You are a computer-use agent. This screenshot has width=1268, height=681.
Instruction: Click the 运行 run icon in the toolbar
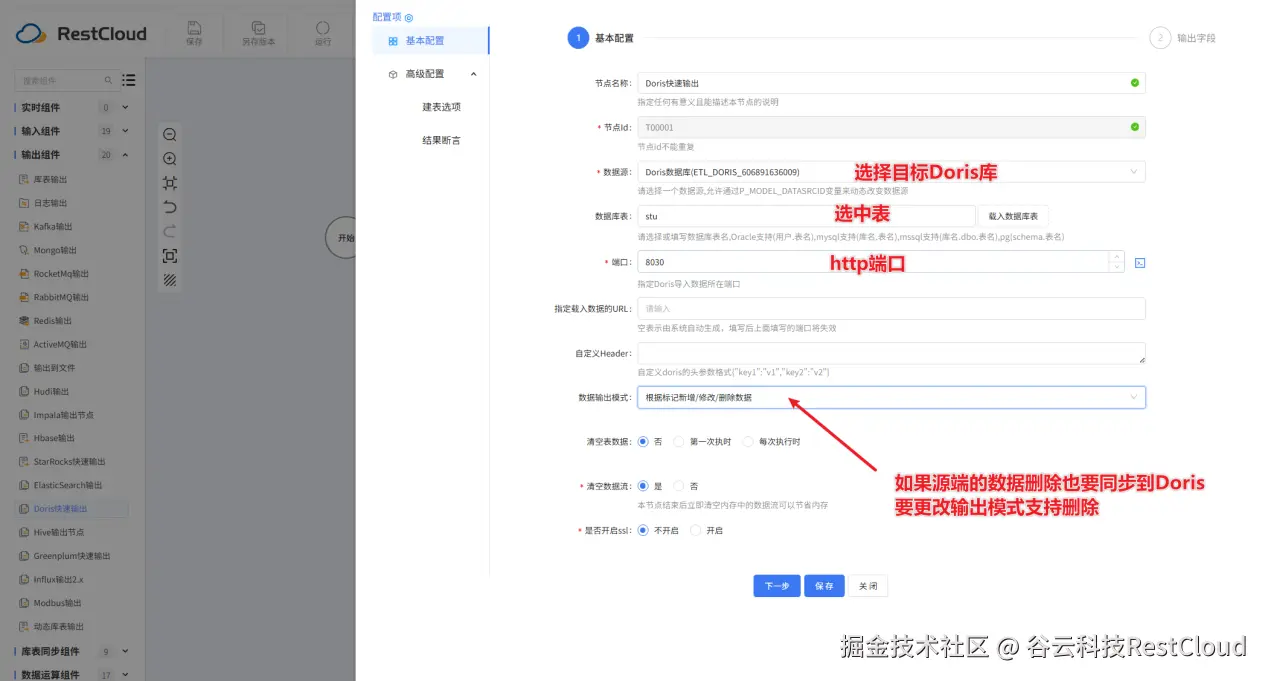(322, 33)
